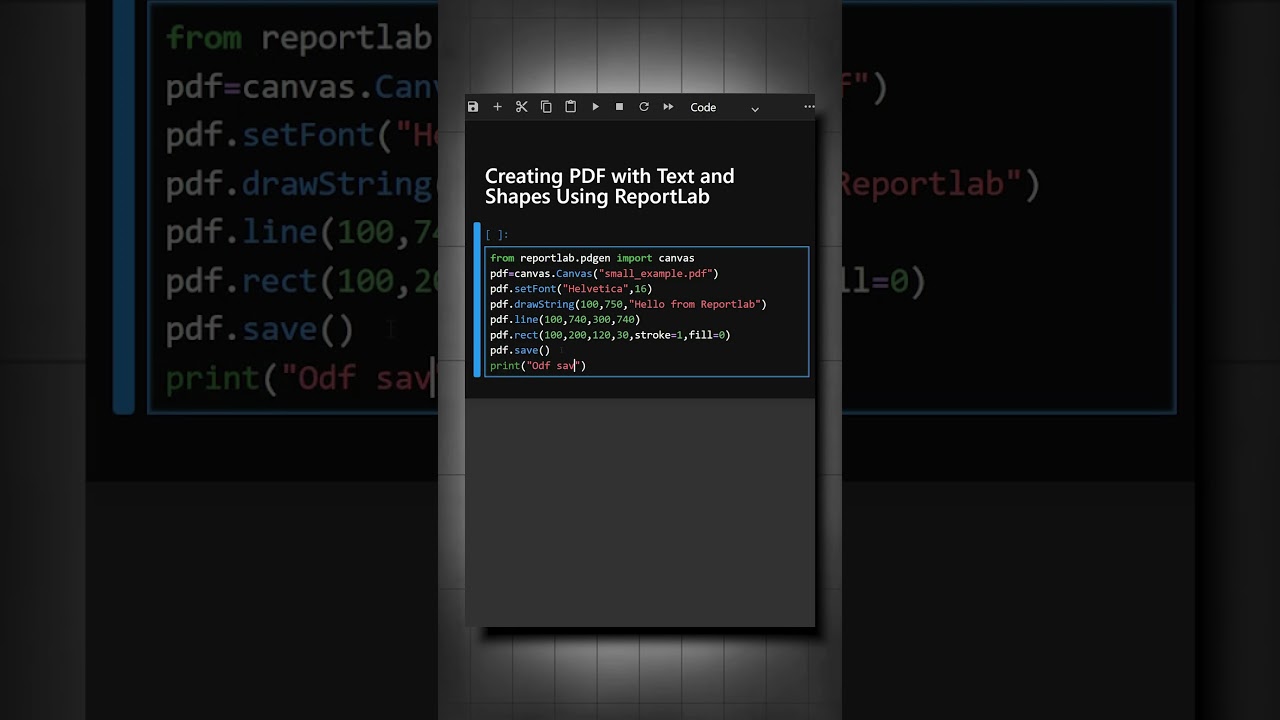Click the canvas.Canvas small_example.pdf line
The width and height of the screenshot is (1280, 720).
(x=604, y=273)
